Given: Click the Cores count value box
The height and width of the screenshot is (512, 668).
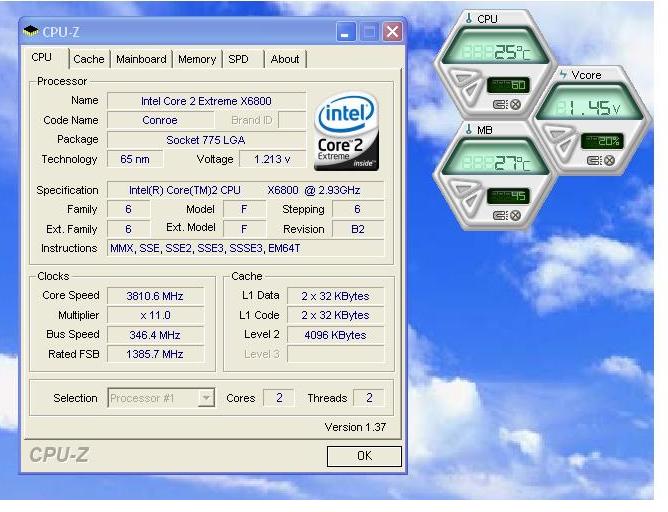Looking at the screenshot, I should tap(279, 398).
